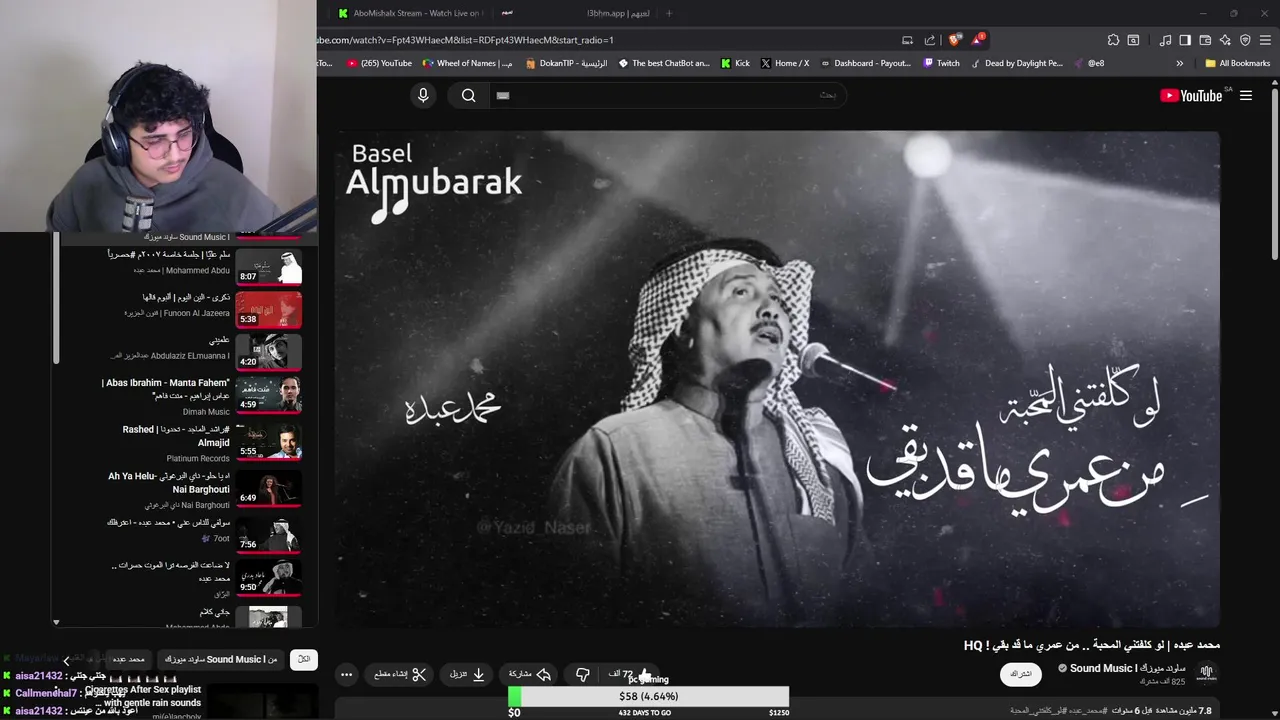
Task: Click the share page icon in address bar
Action: pos(930,40)
